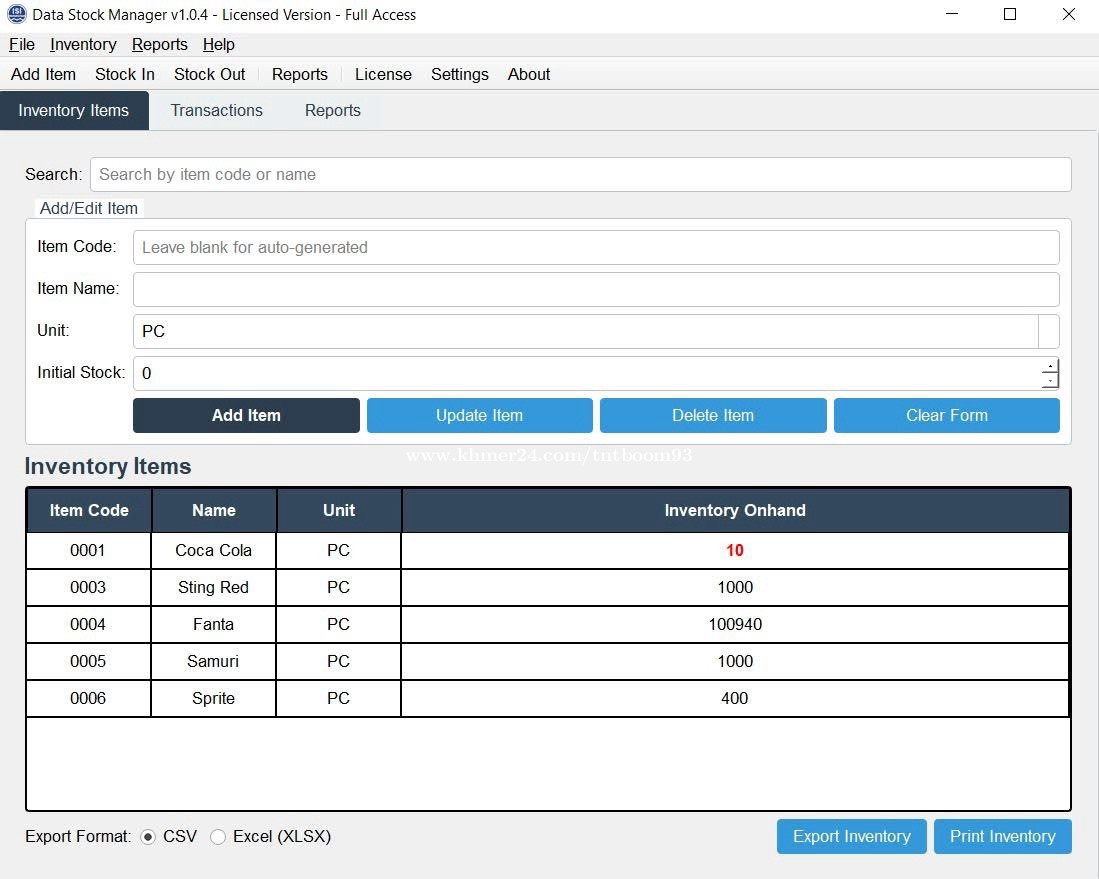Click Add Item in the toolbar
The width and height of the screenshot is (1099, 879).
[43, 74]
